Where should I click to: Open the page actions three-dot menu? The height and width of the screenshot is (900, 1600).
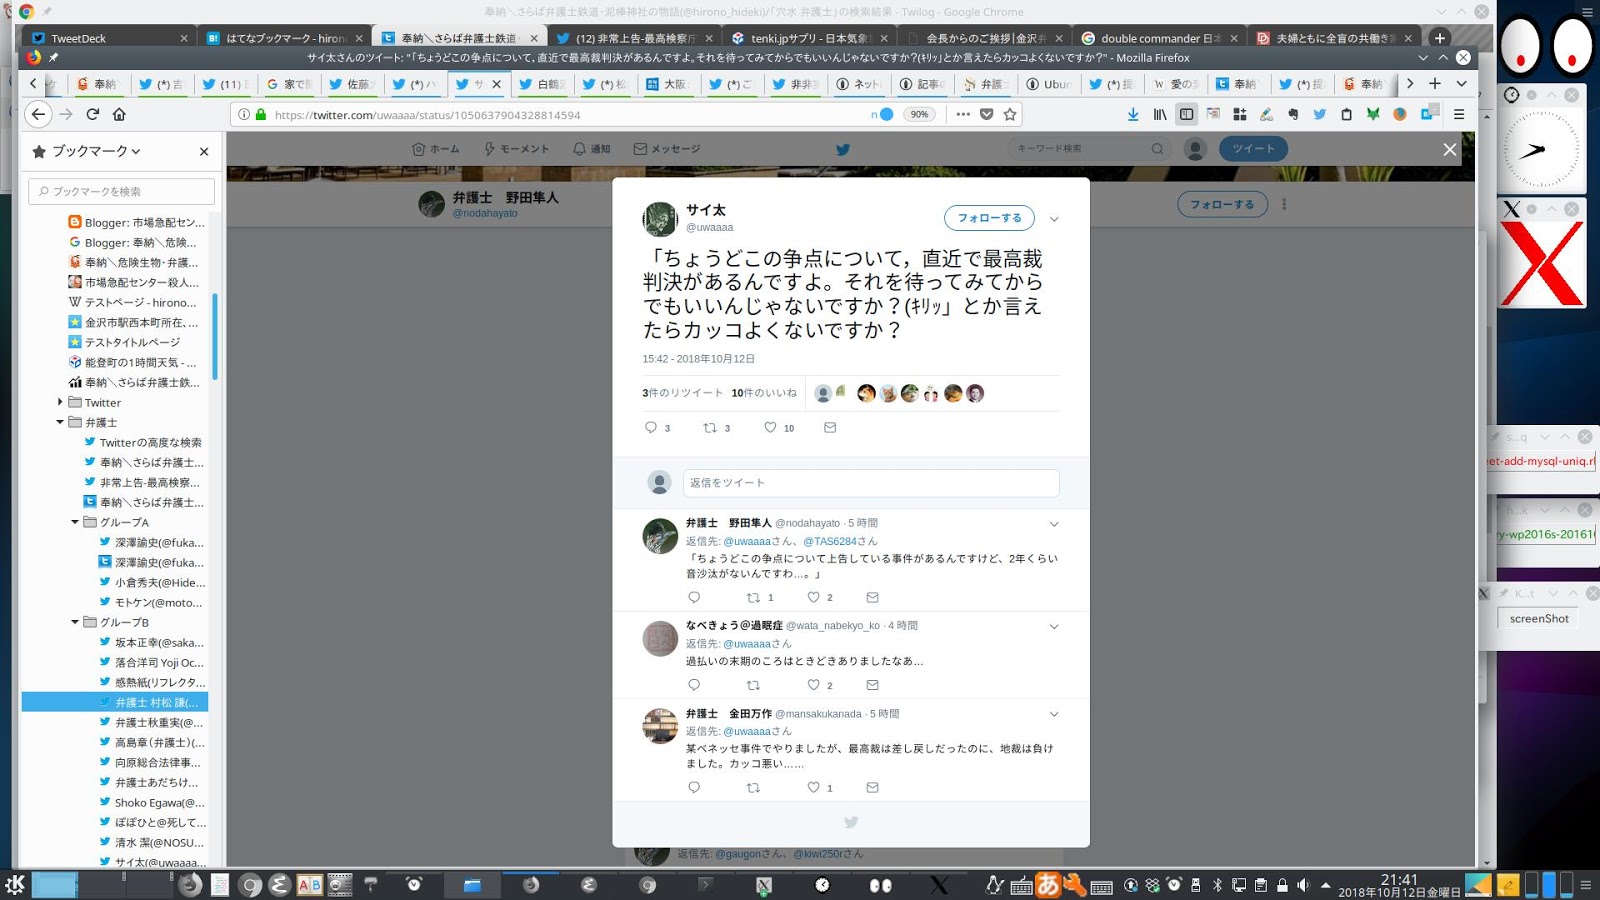(963, 114)
